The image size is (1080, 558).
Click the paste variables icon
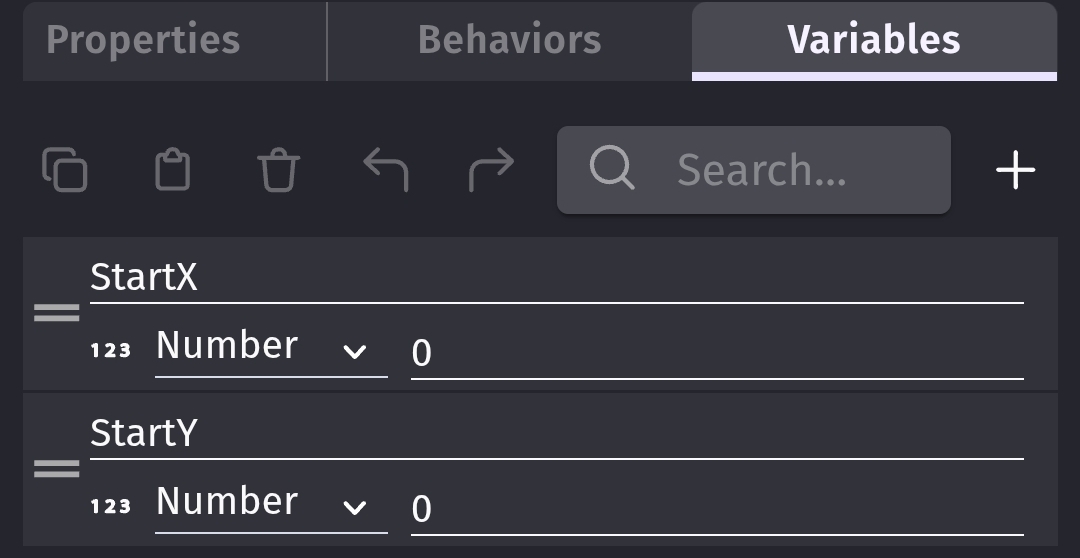tap(172, 169)
